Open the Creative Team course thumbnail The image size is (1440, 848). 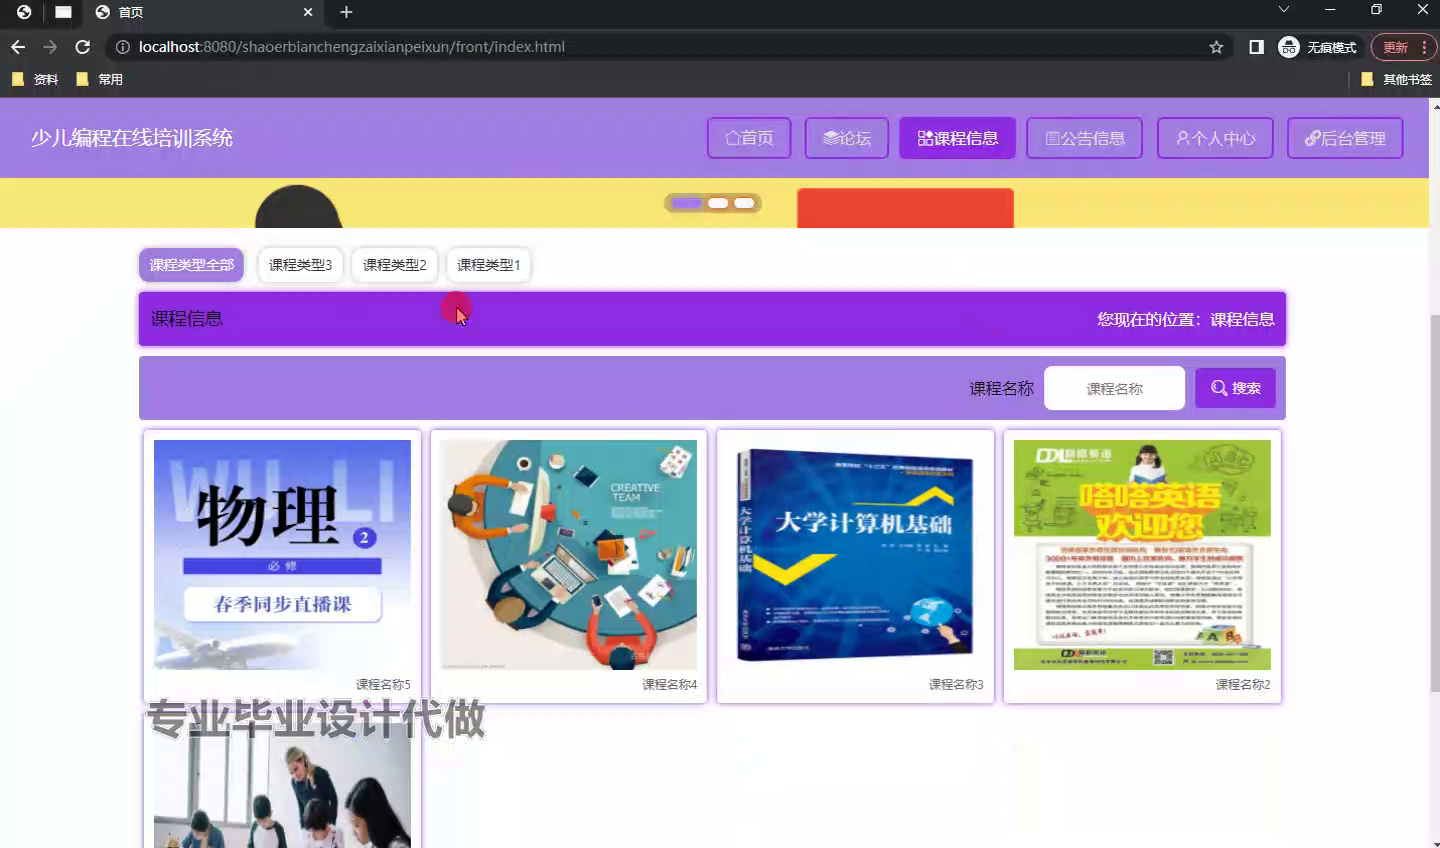coord(569,555)
